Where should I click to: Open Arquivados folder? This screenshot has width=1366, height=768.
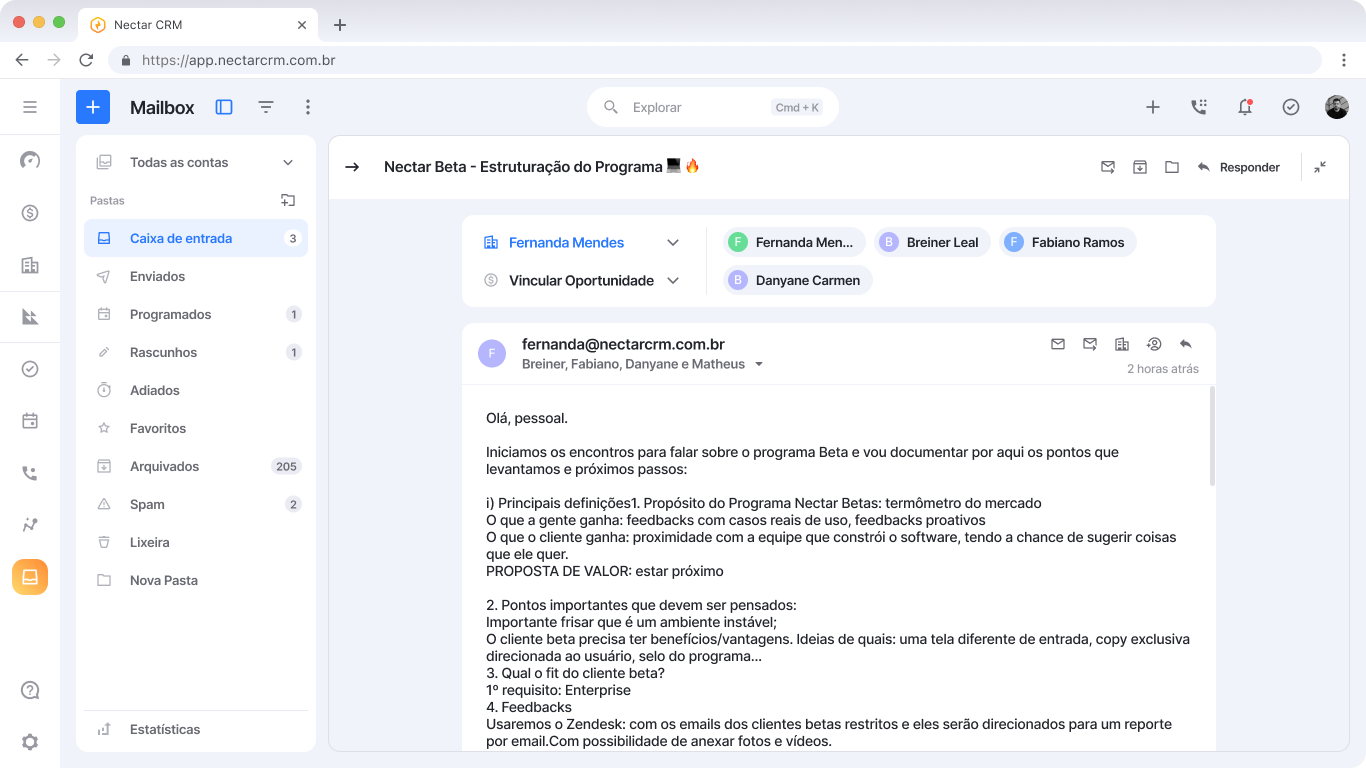coord(196,466)
